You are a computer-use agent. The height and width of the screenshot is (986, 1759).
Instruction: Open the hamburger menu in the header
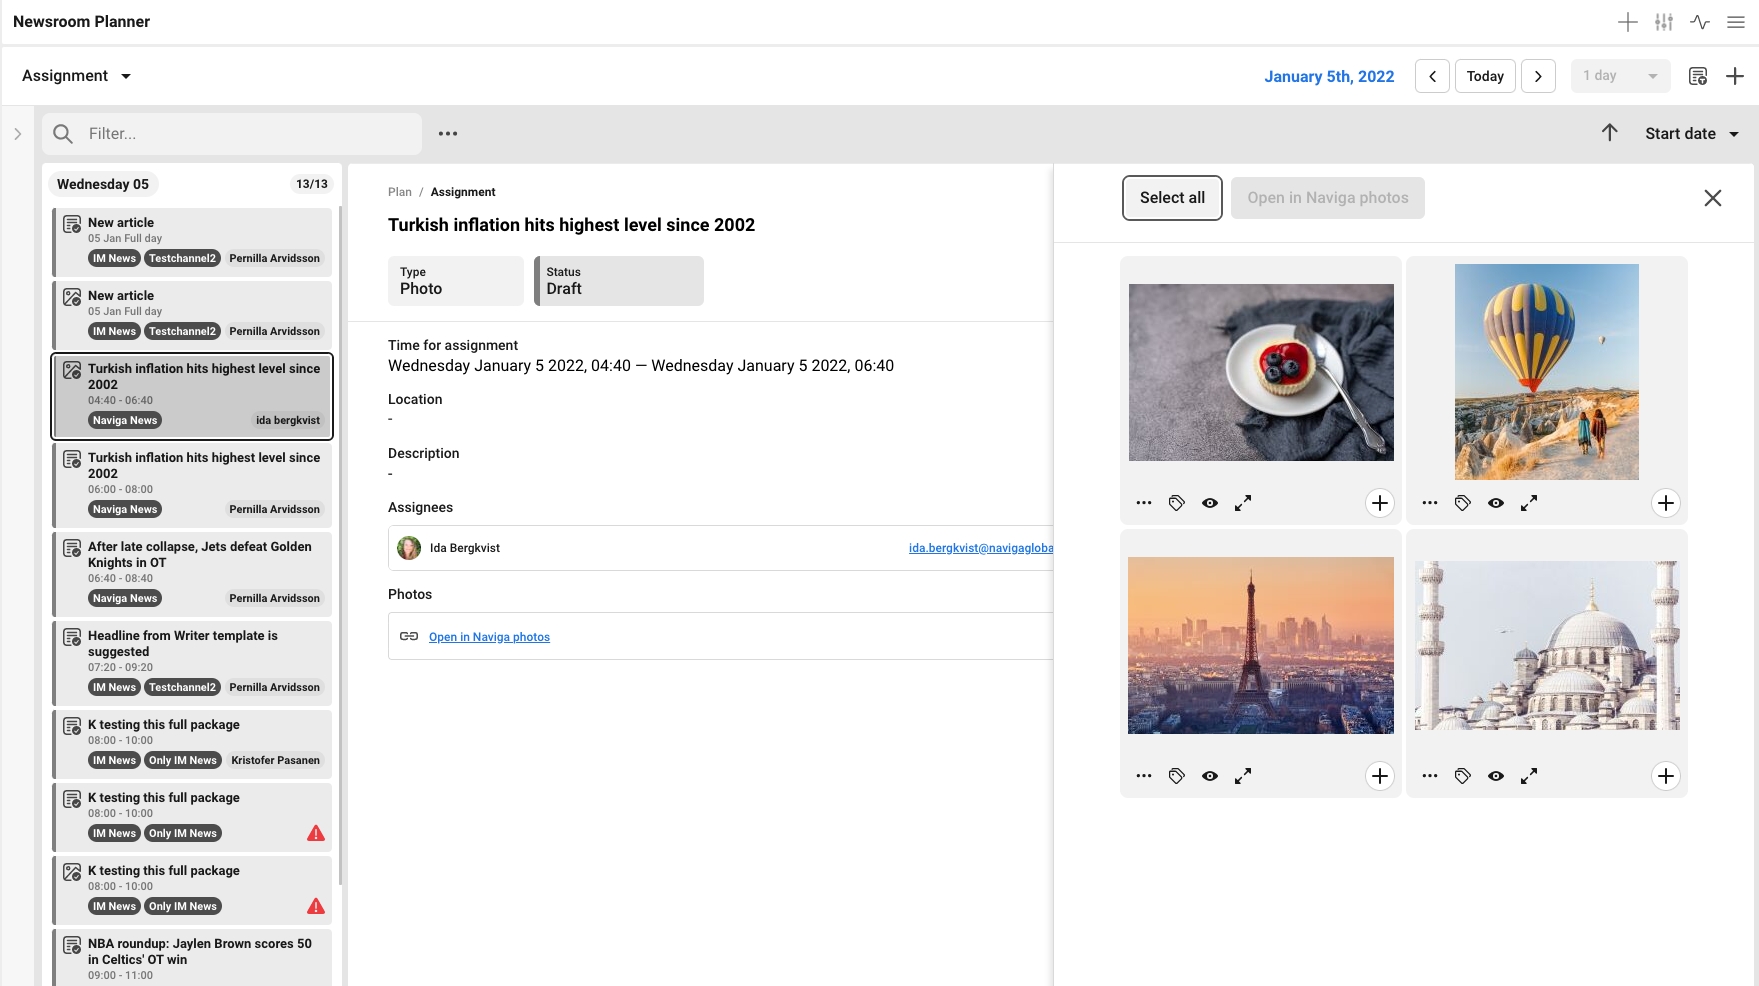click(1736, 22)
